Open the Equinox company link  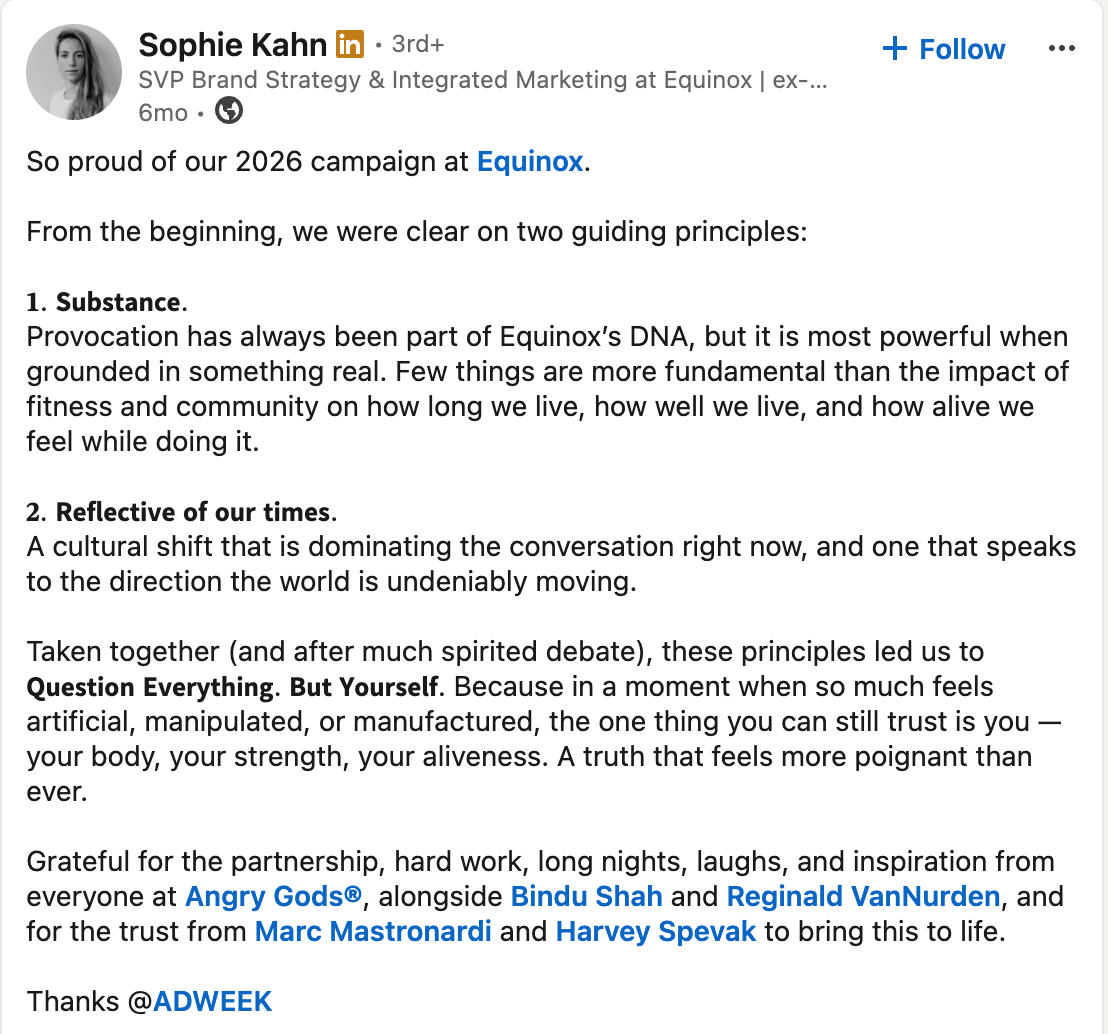tap(530, 162)
